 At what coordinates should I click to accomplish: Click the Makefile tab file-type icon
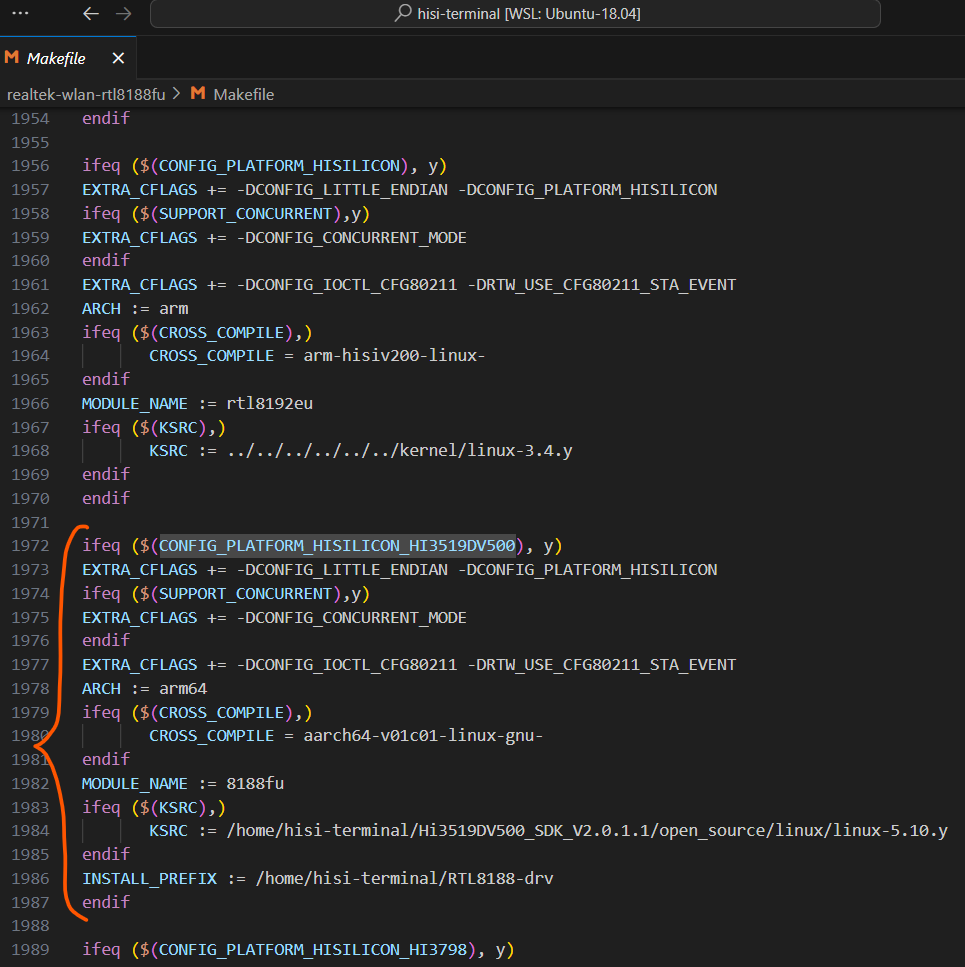click(12, 58)
